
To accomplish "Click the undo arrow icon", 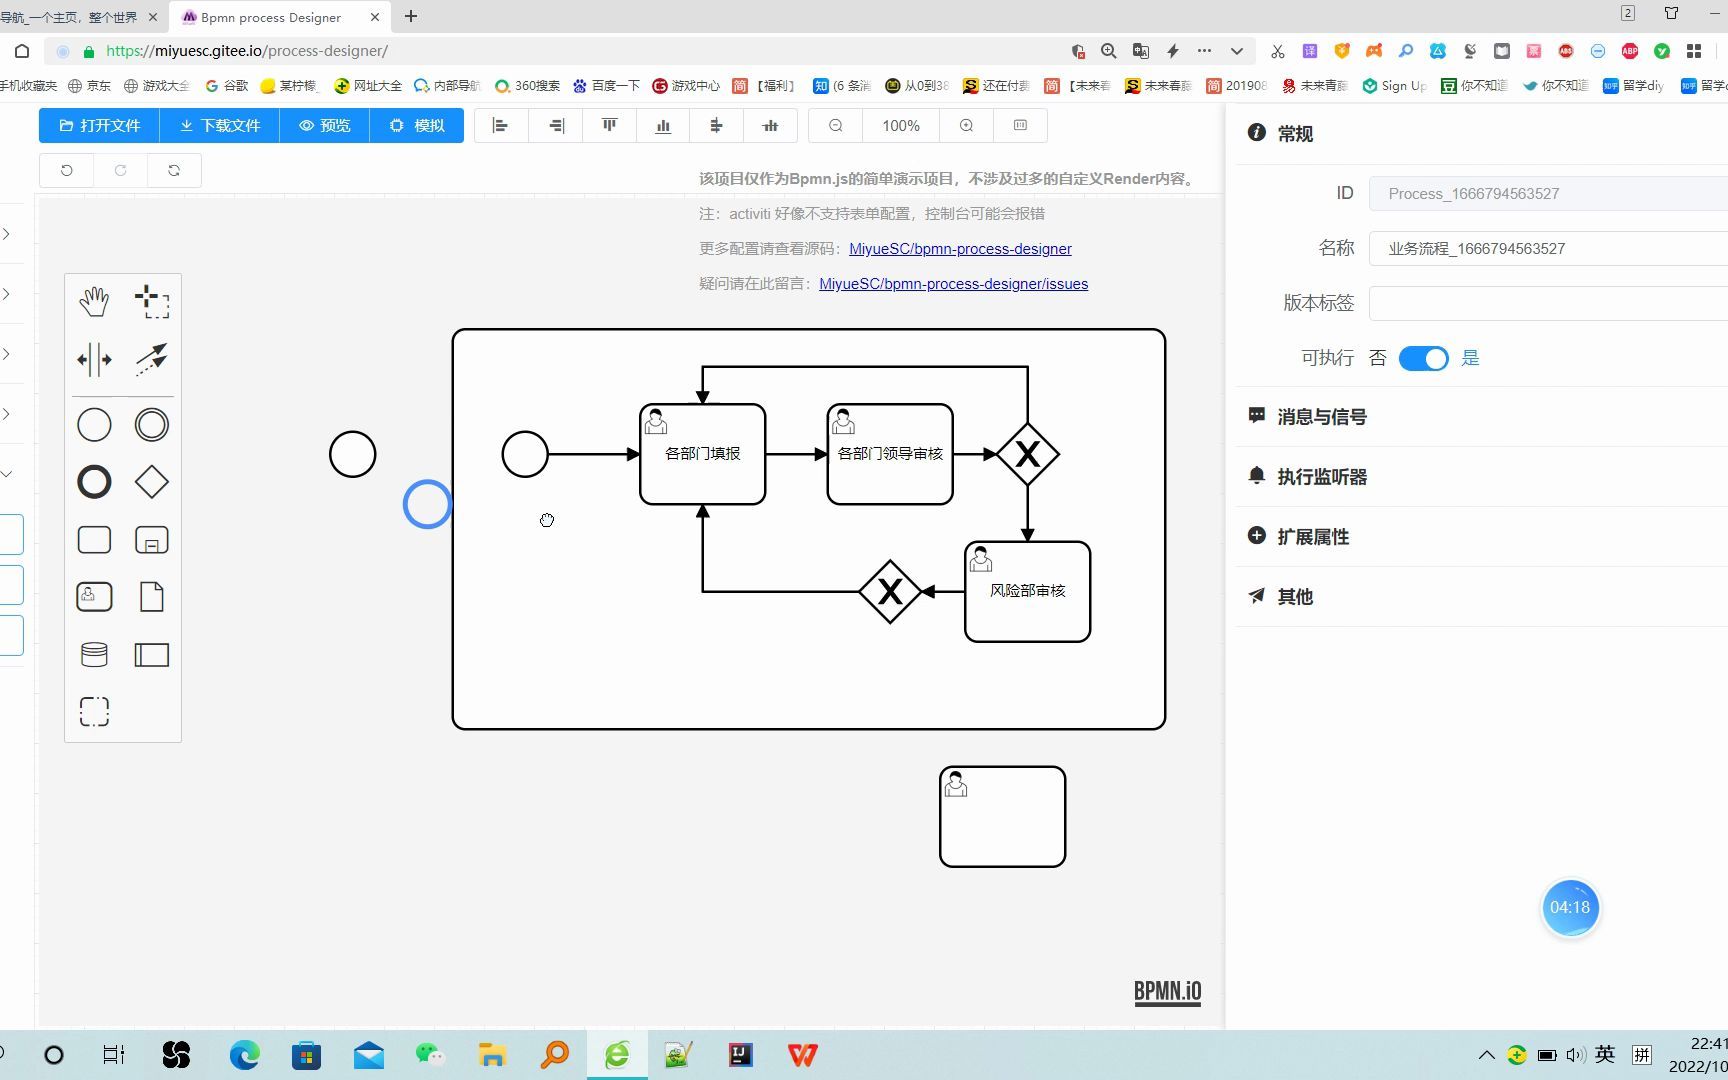I will click(x=65, y=170).
